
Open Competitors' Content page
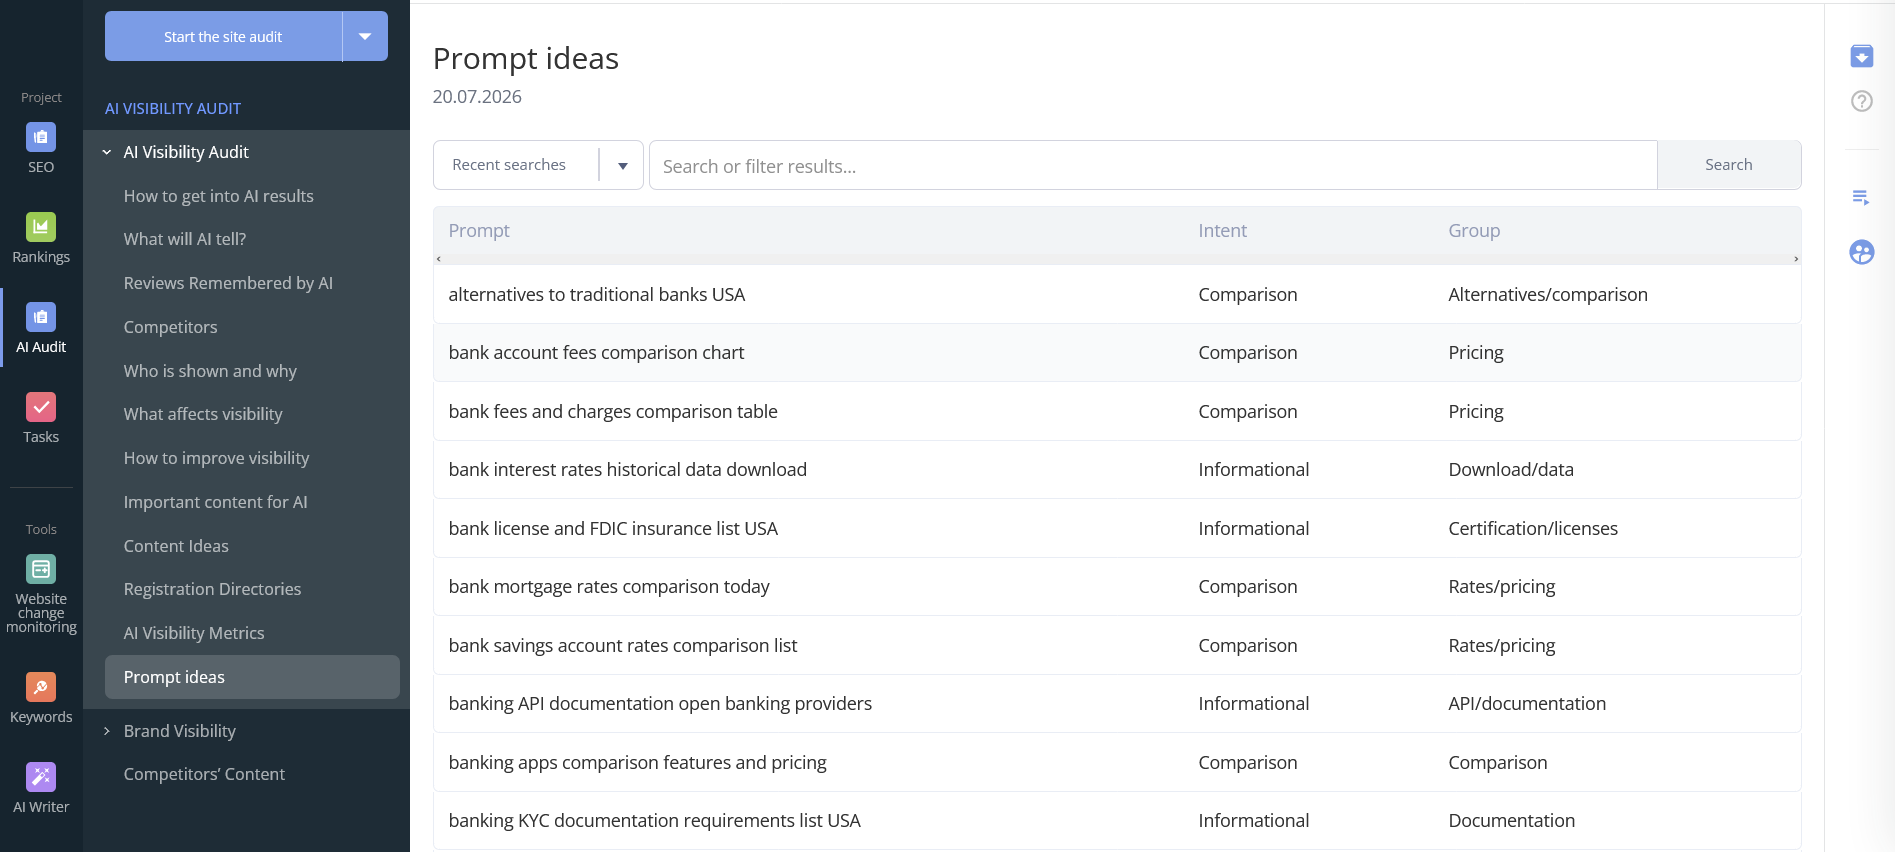click(204, 774)
